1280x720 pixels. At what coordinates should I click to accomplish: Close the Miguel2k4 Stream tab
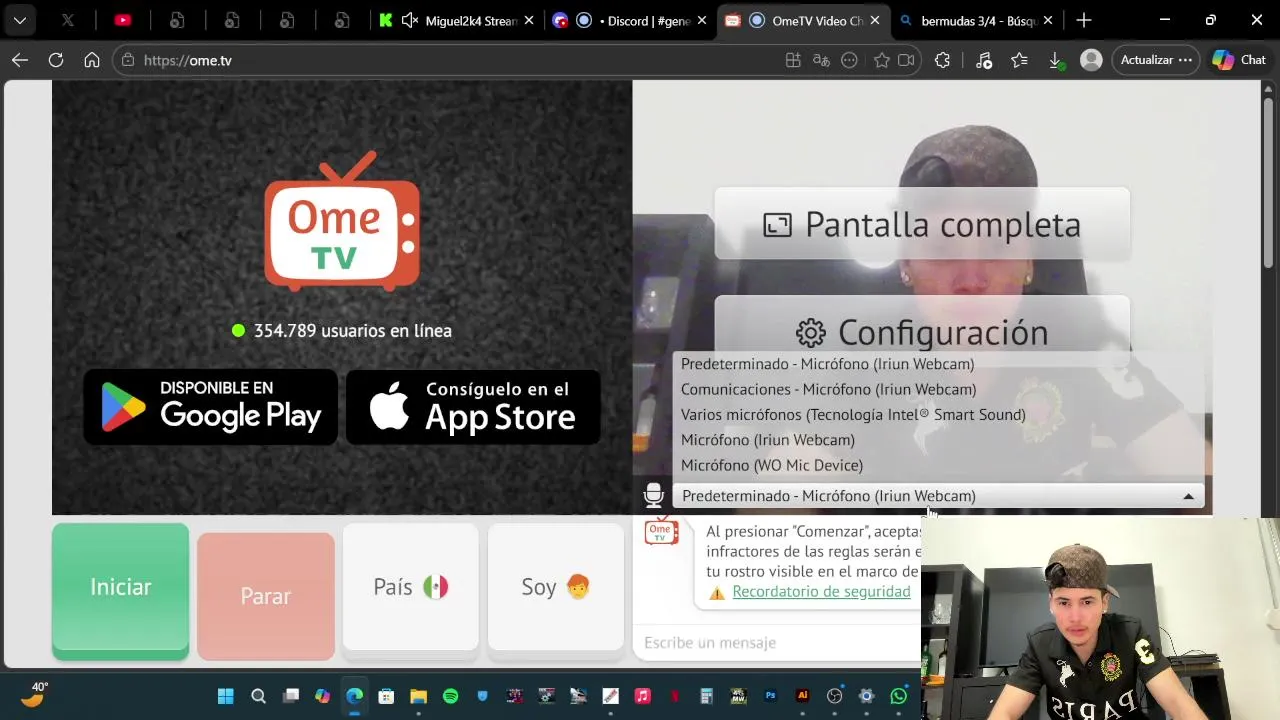click(530, 20)
